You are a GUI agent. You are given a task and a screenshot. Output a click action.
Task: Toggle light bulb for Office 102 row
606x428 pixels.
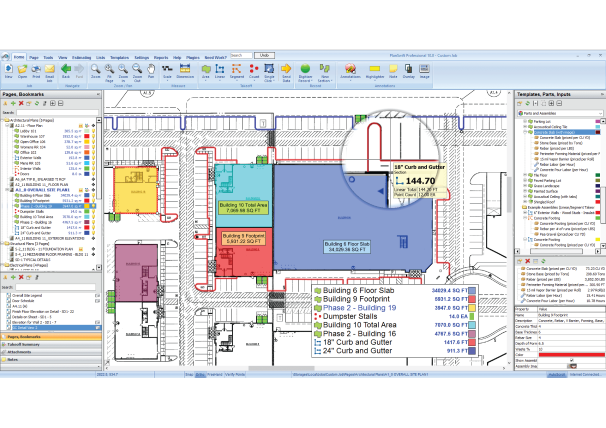[93, 153]
